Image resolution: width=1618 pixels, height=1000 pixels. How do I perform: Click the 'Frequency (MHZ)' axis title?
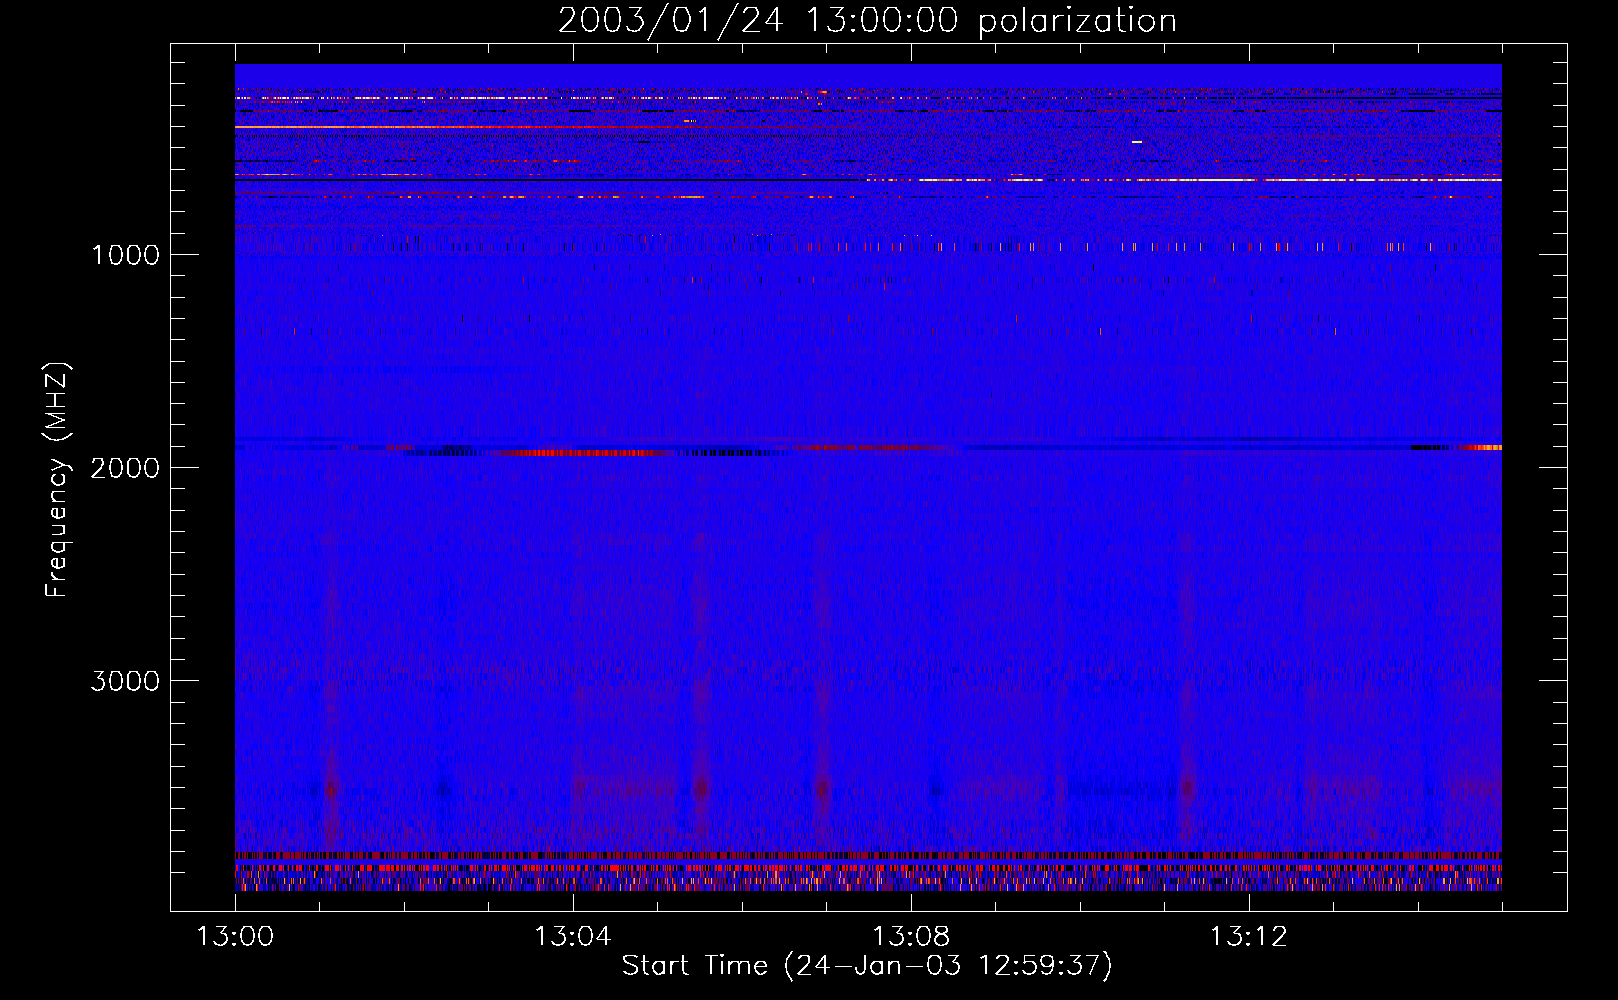click(57, 480)
